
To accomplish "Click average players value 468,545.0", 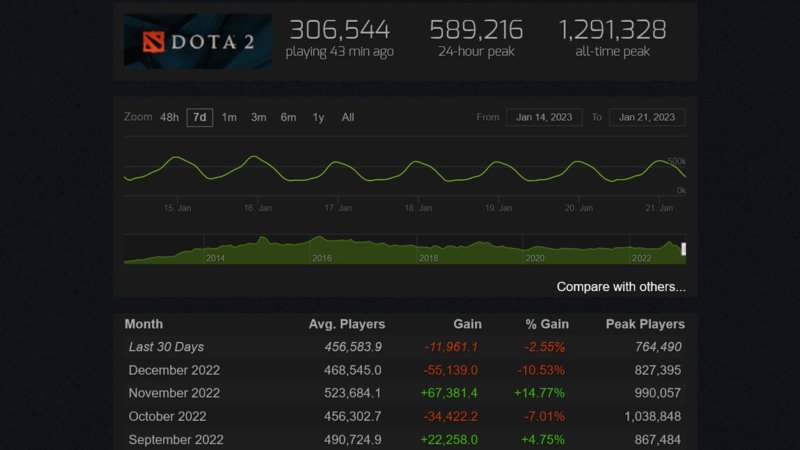I will tap(353, 370).
